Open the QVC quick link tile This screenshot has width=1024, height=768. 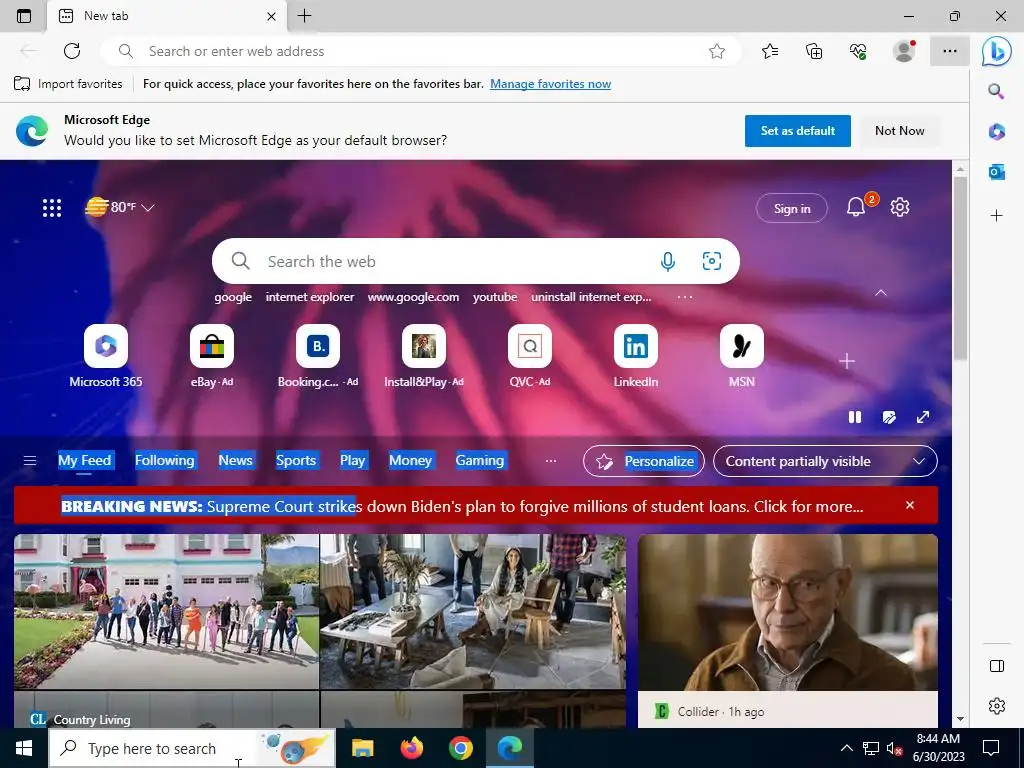click(530, 356)
